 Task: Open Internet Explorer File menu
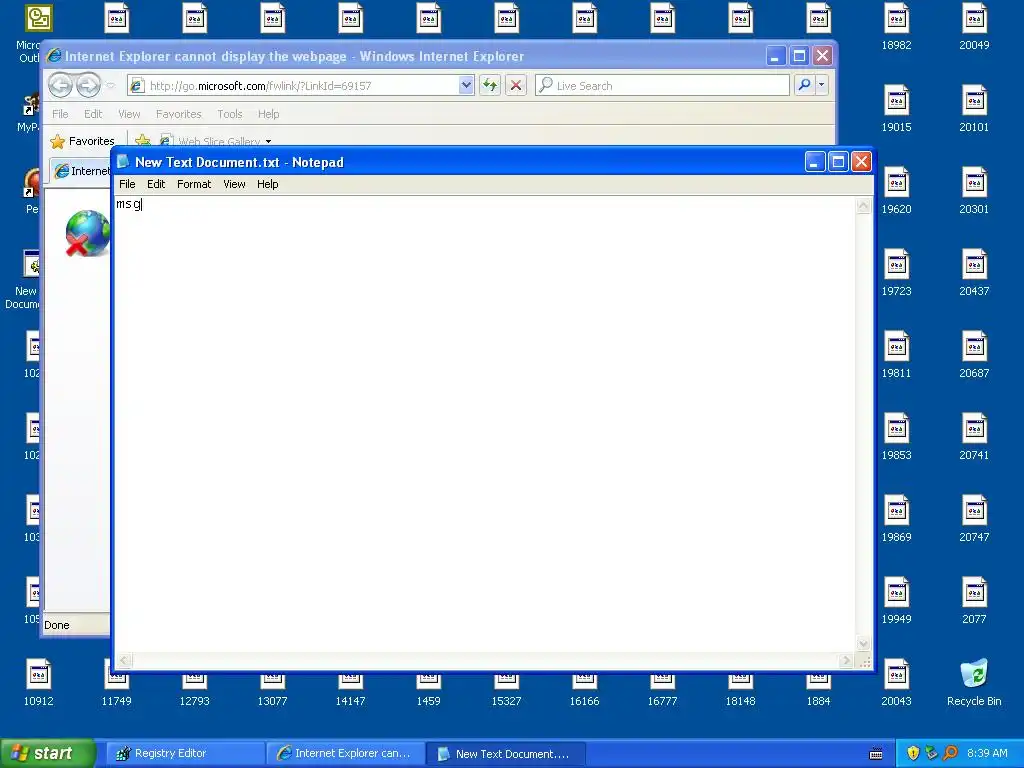(x=60, y=114)
